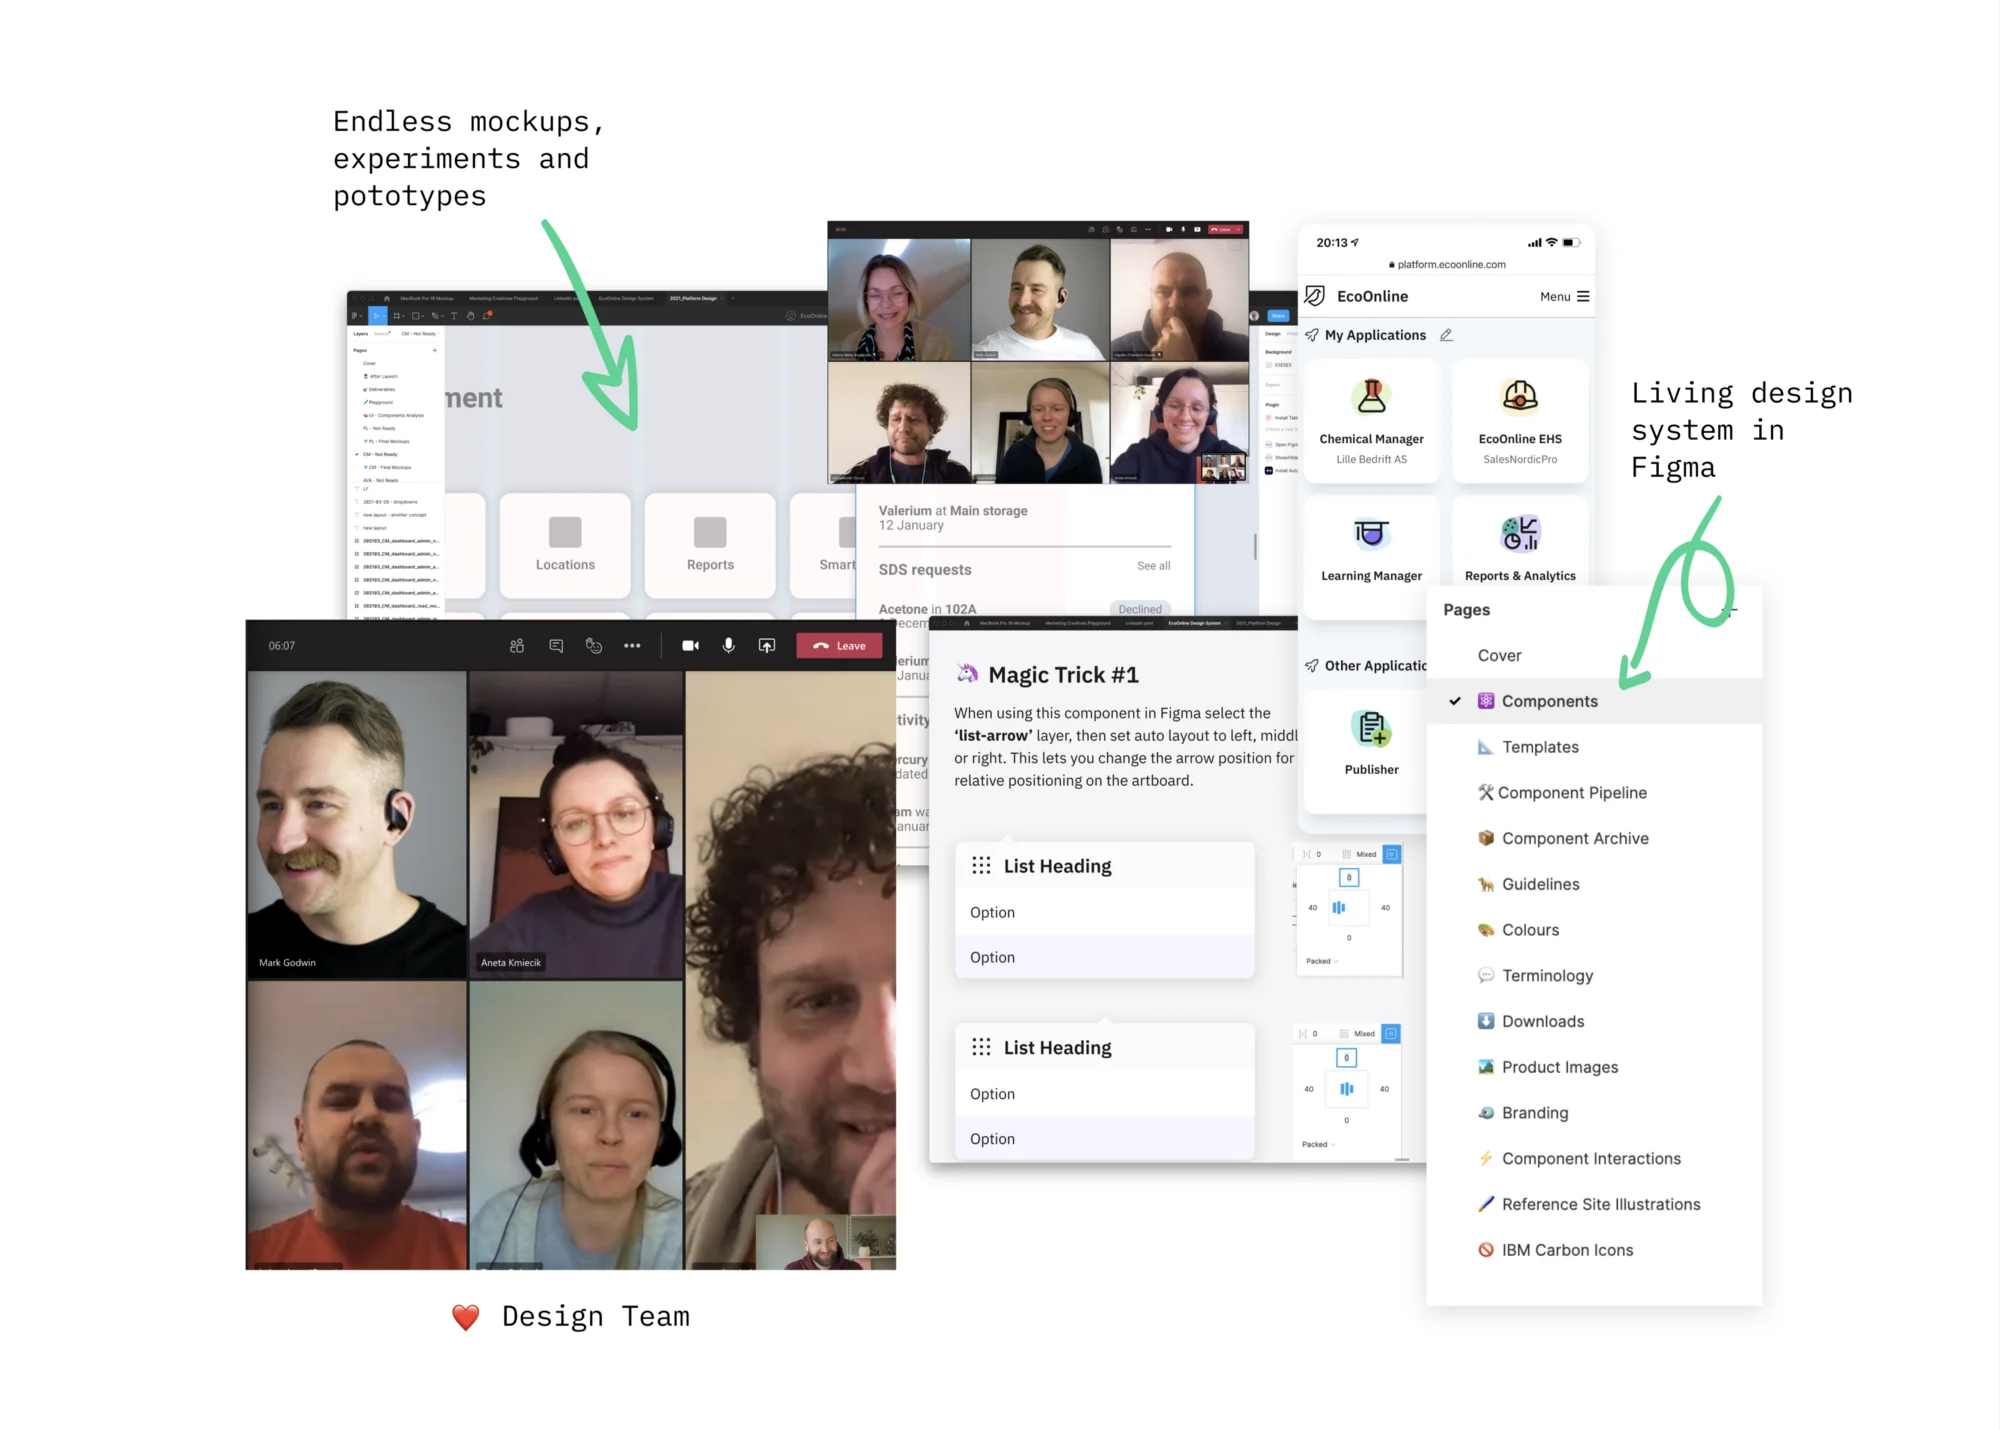Leave the small video meeting at top
Image resolution: width=2000 pixels, height=1430 pixels.
pos(1224,229)
